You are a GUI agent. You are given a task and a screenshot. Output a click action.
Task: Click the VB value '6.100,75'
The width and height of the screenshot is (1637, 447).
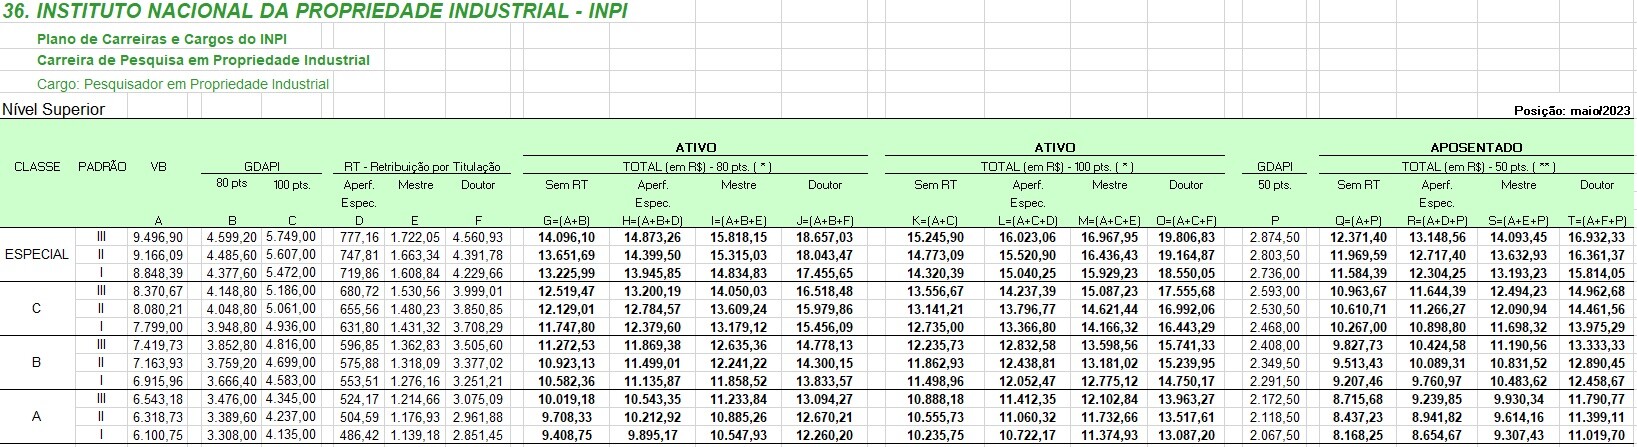pyautogui.click(x=158, y=436)
